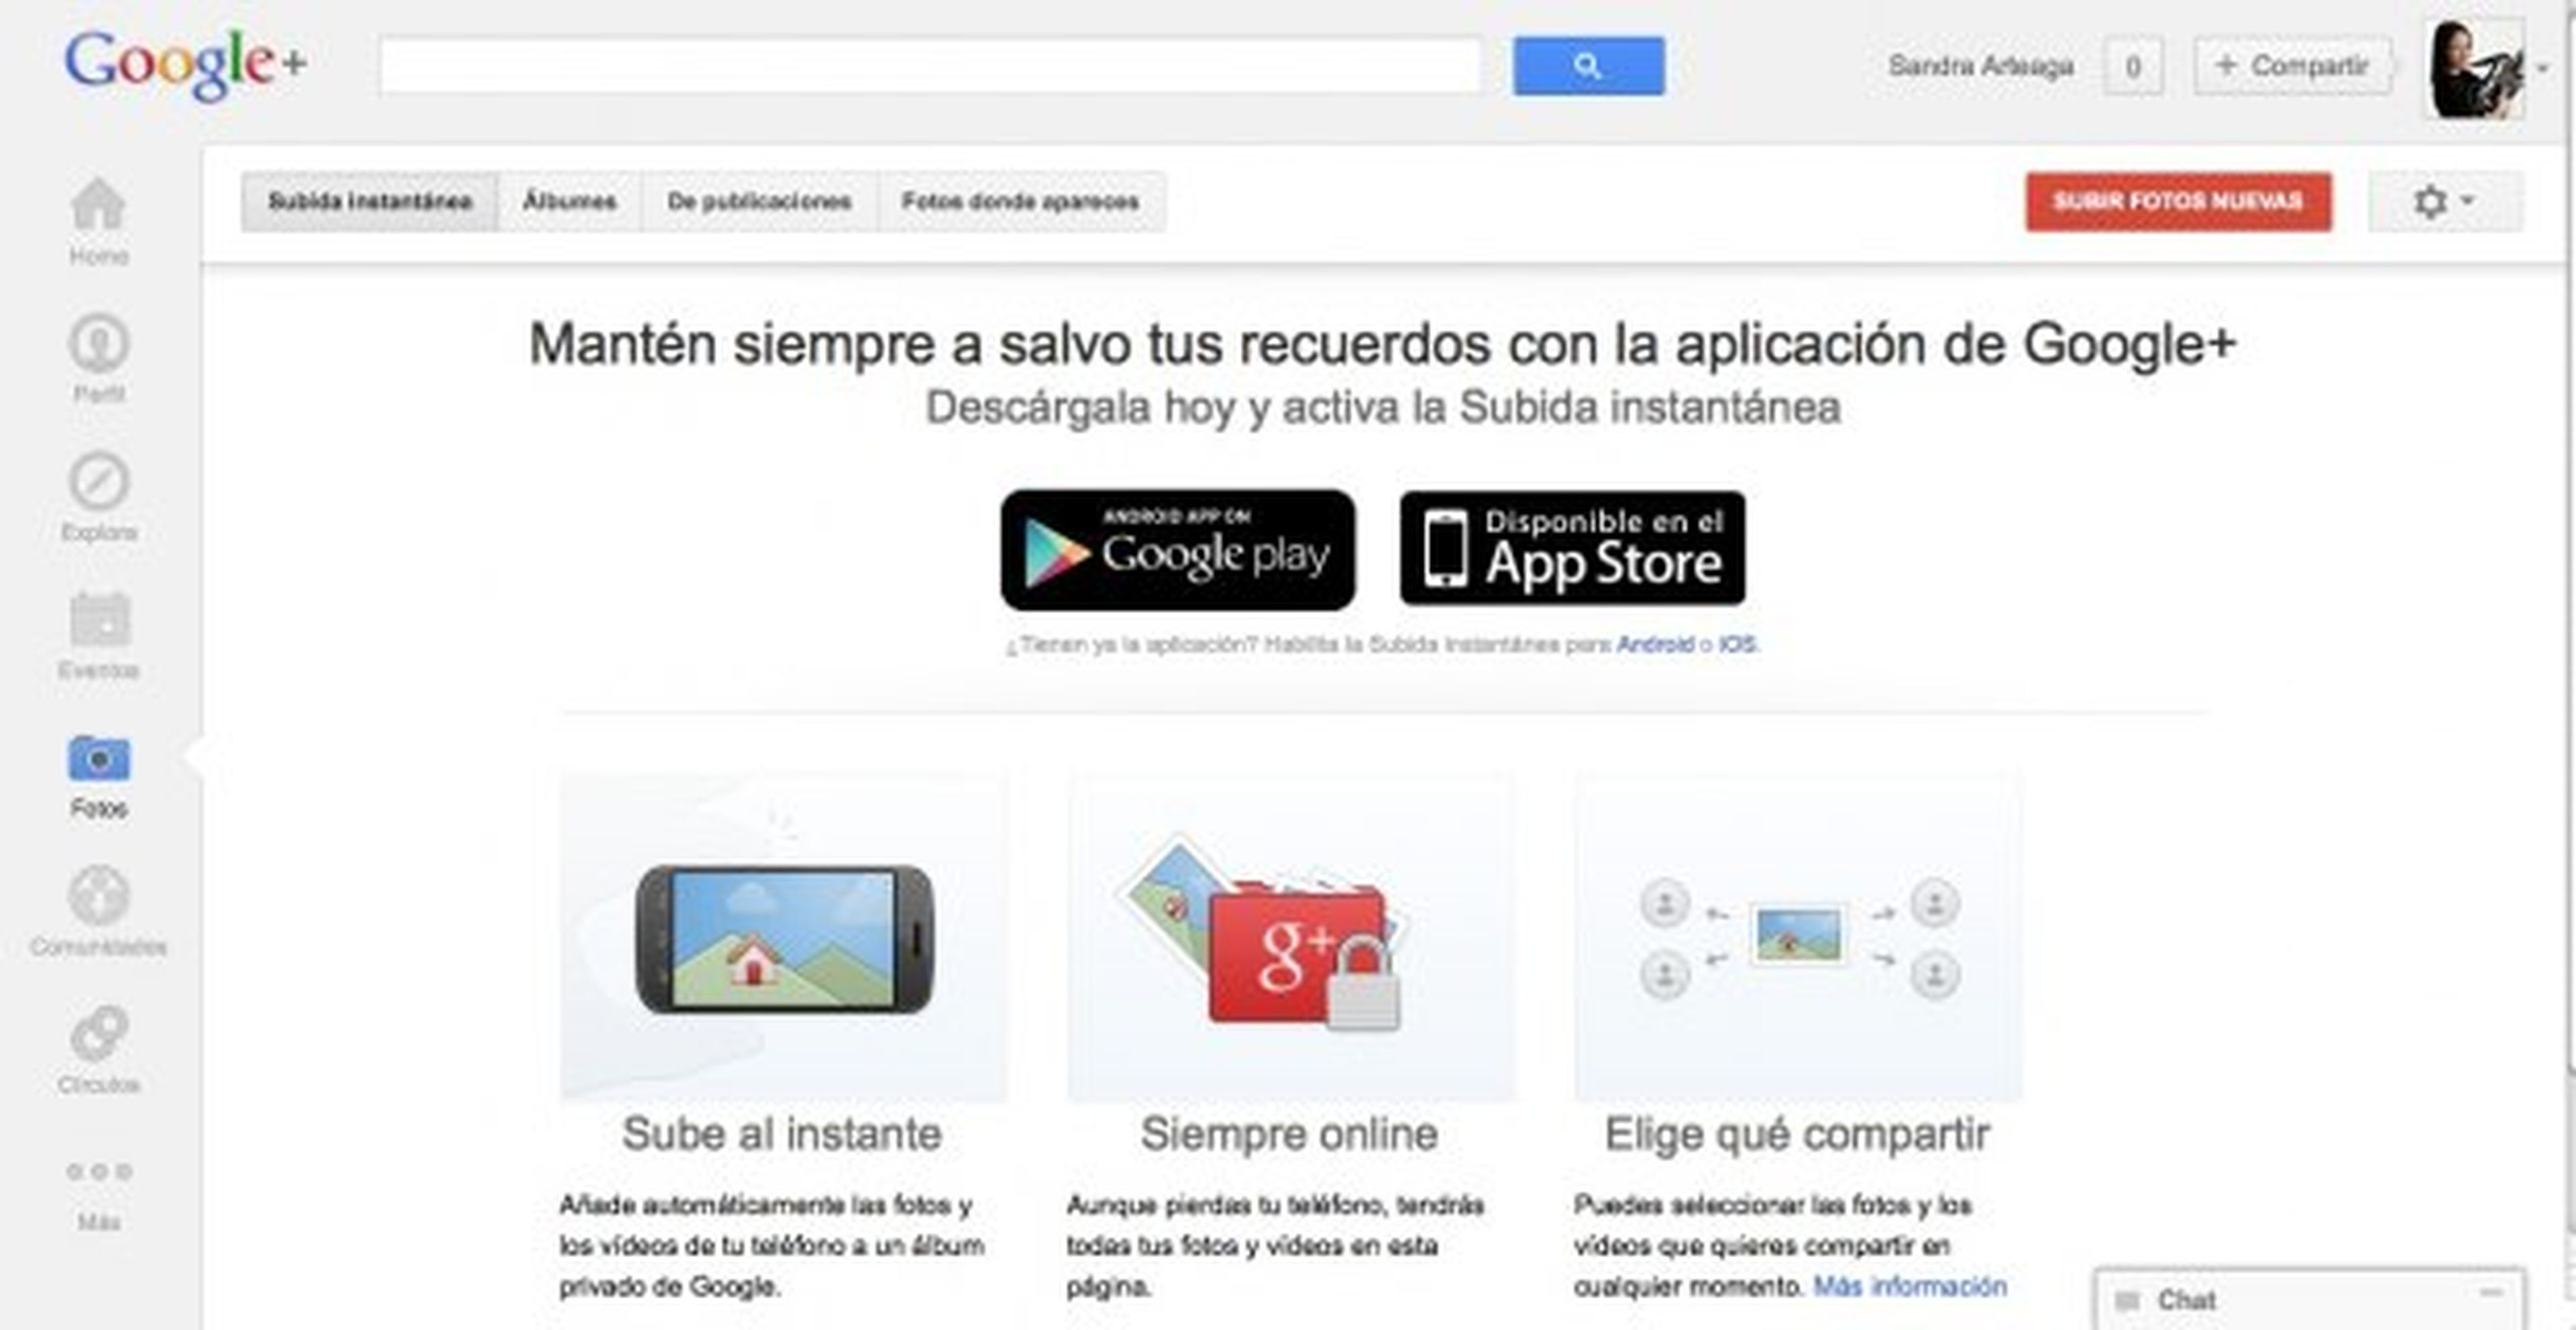The width and height of the screenshot is (2576, 1330).
Task: Click the SUBIR FOTOS NUEVAS button
Action: point(2178,202)
